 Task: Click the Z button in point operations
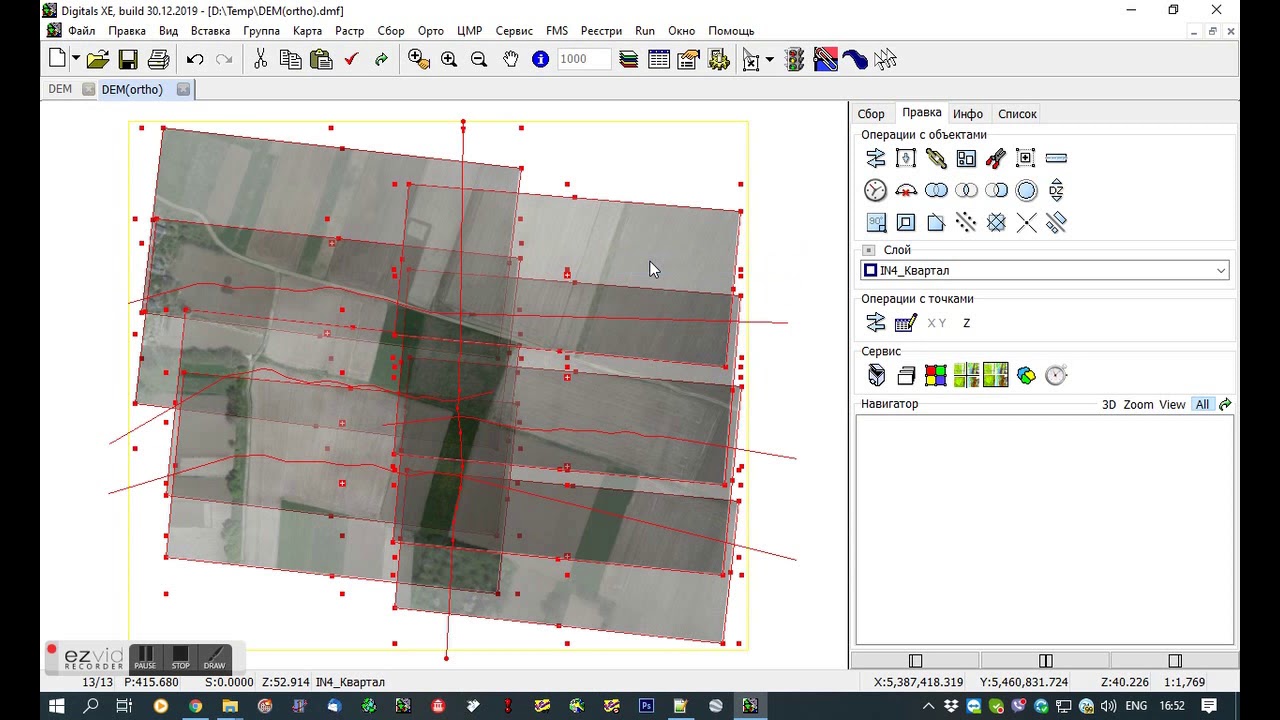click(x=966, y=323)
